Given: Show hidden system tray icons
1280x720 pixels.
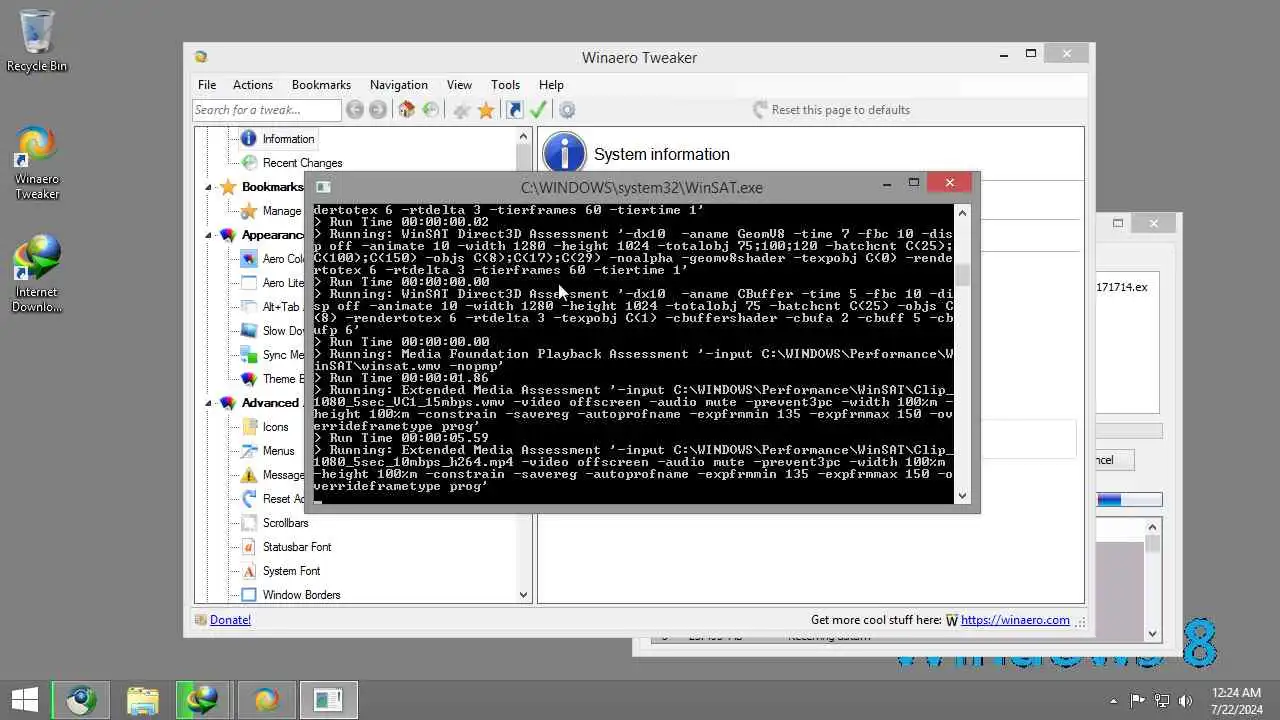Looking at the screenshot, I should coord(1114,701).
